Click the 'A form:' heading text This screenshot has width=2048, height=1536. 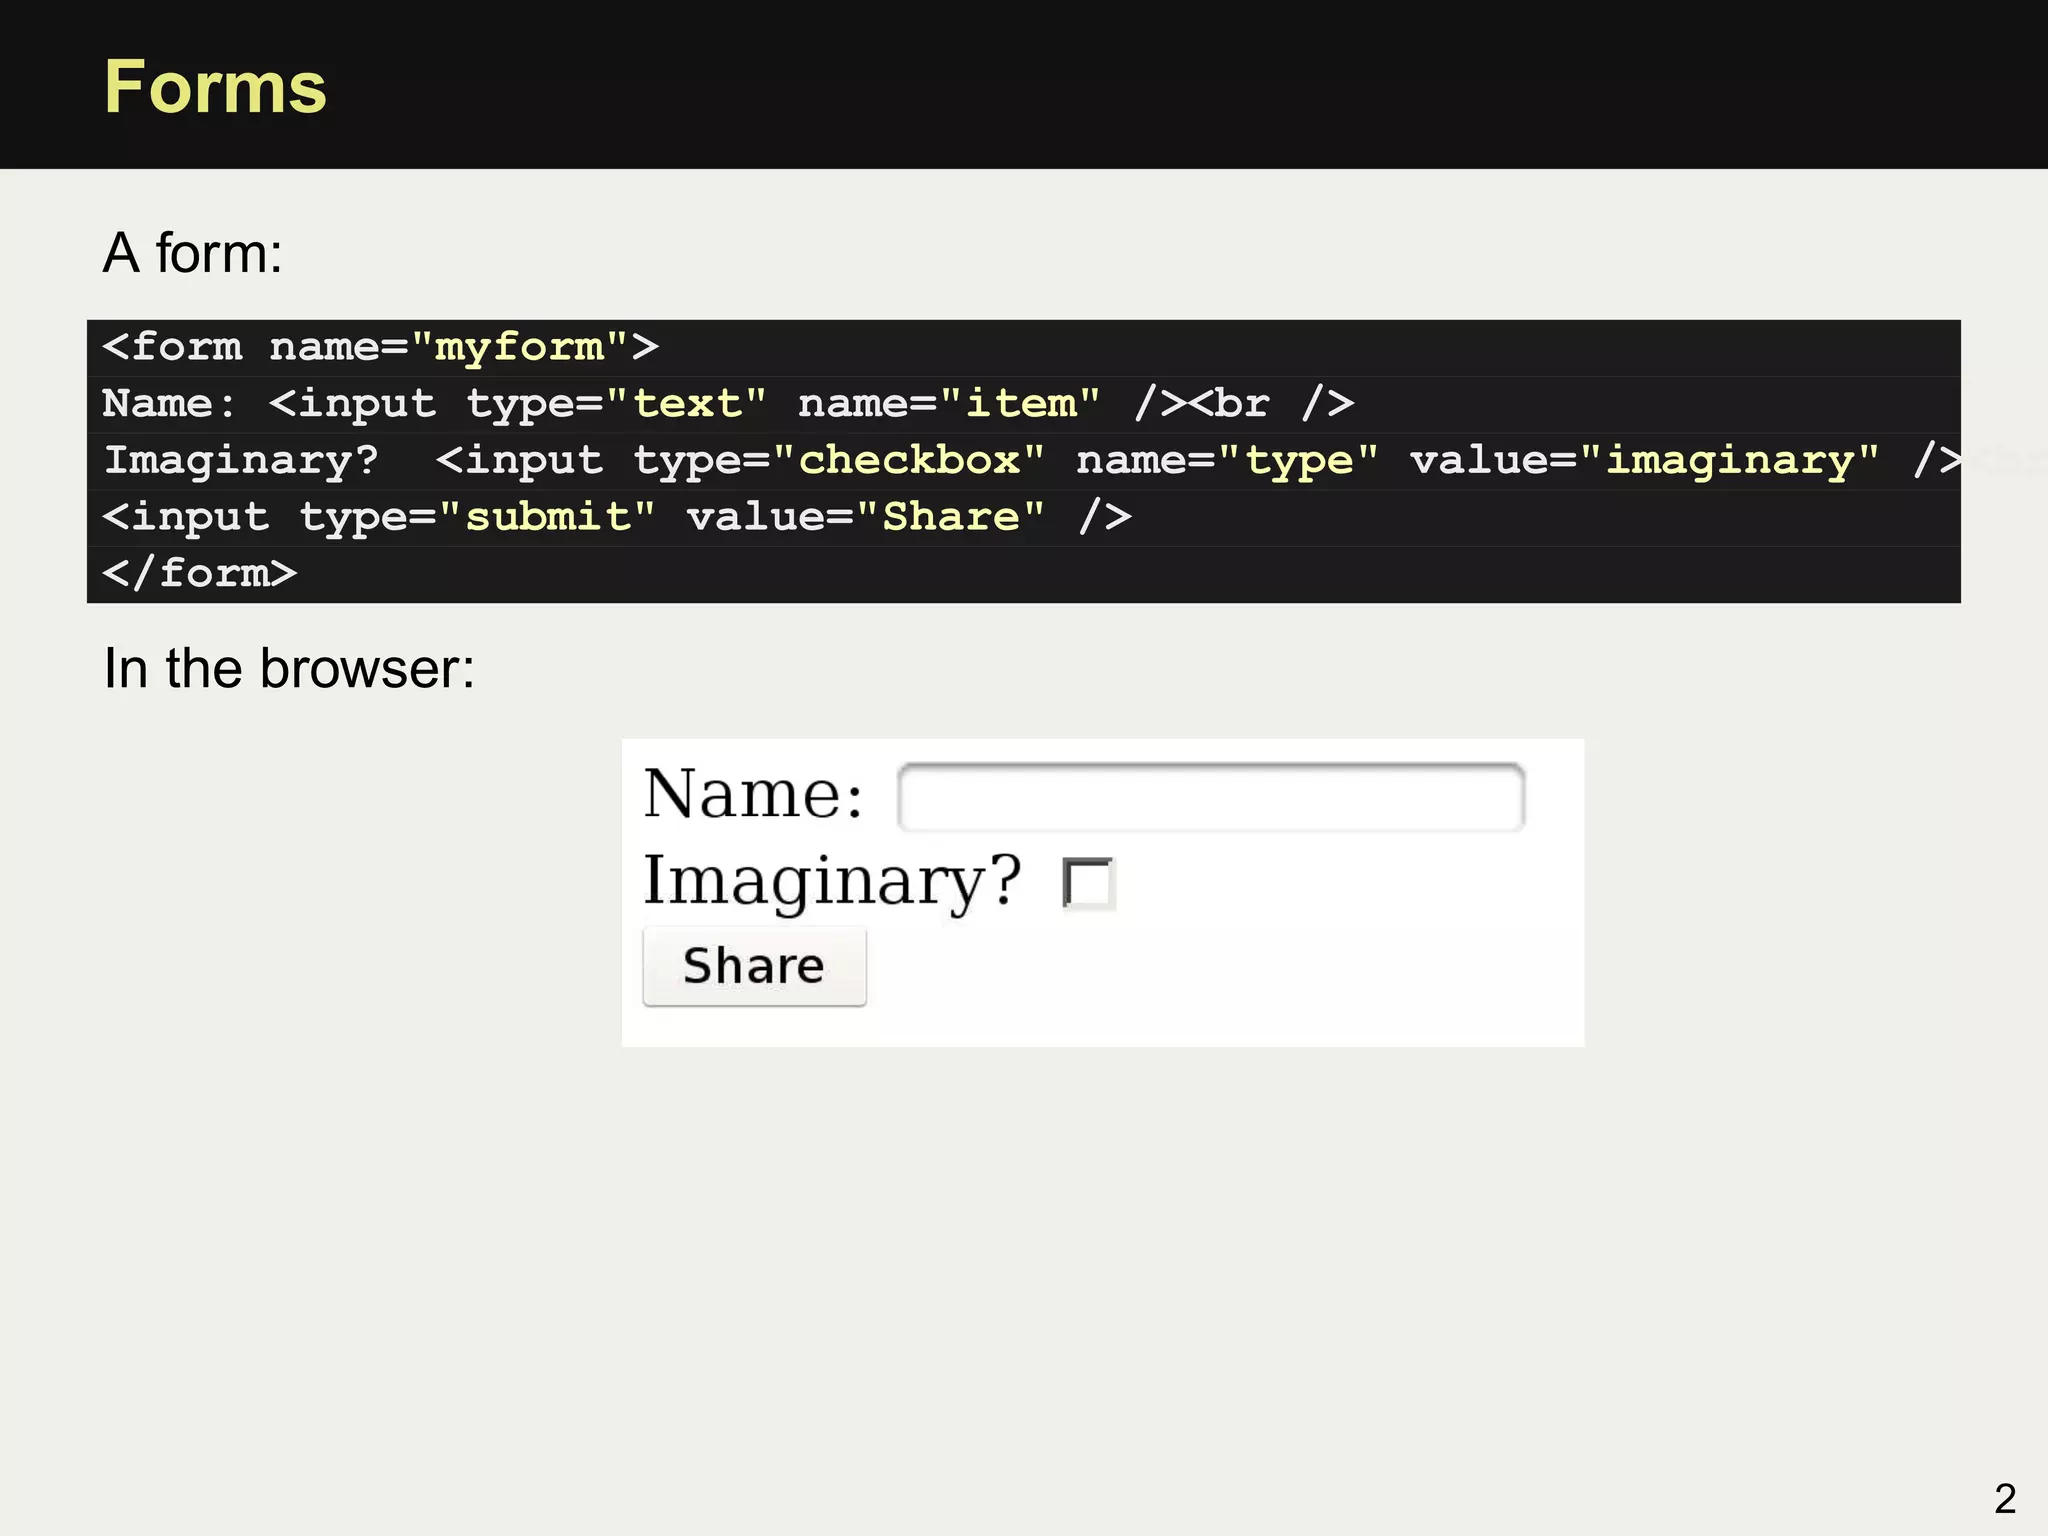point(193,253)
